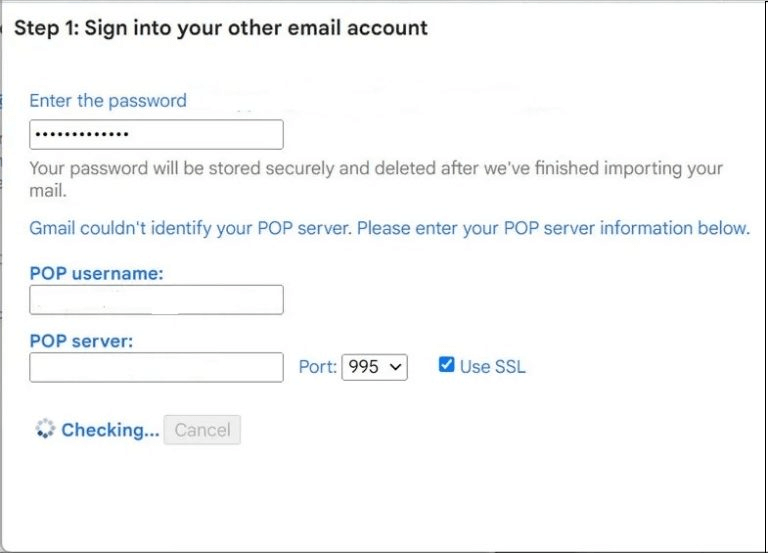Click the POP server error message
This screenshot has width=768, height=553.
click(x=389, y=228)
